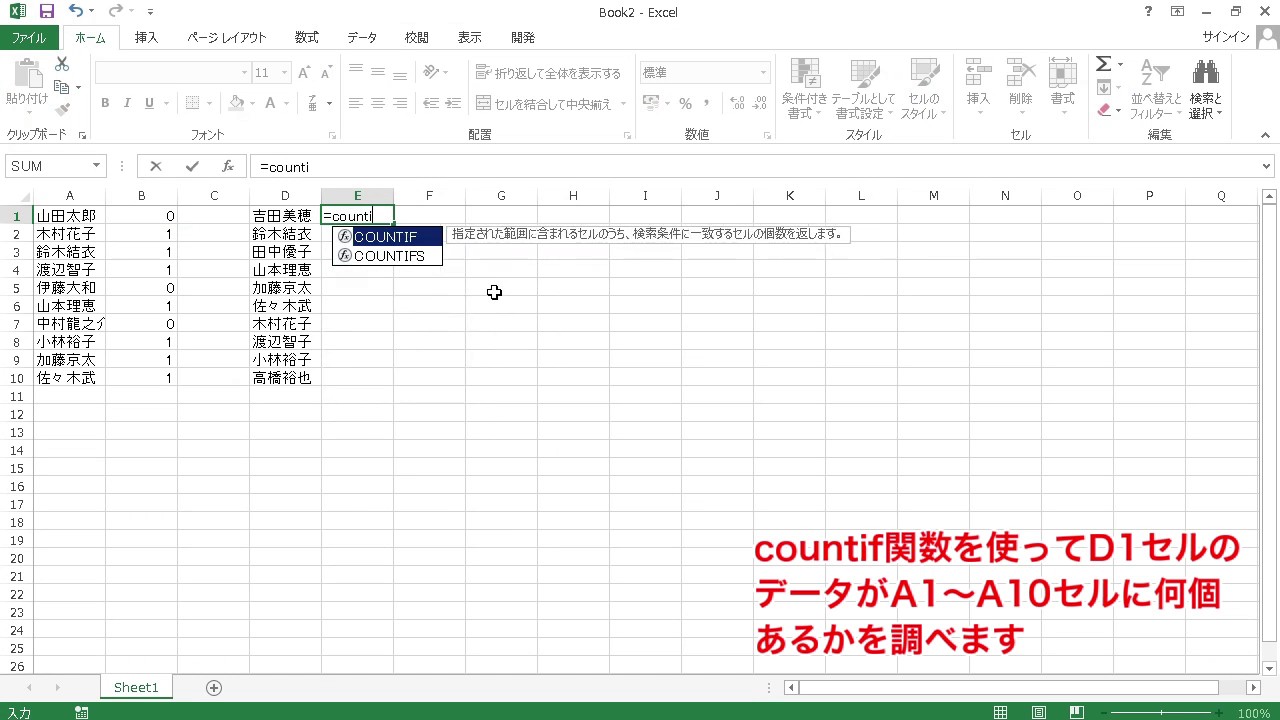Switch to the Insert (挿入) tab

[146, 38]
